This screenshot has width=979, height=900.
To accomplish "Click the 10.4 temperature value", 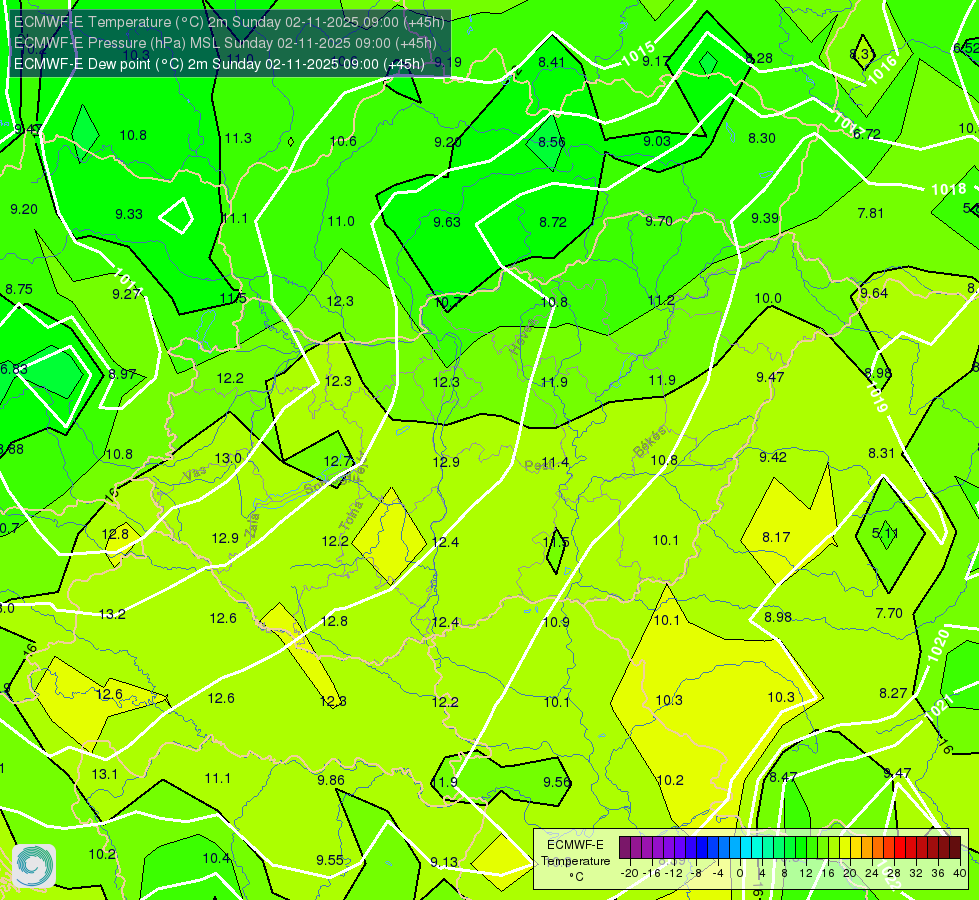I will click(216, 858).
